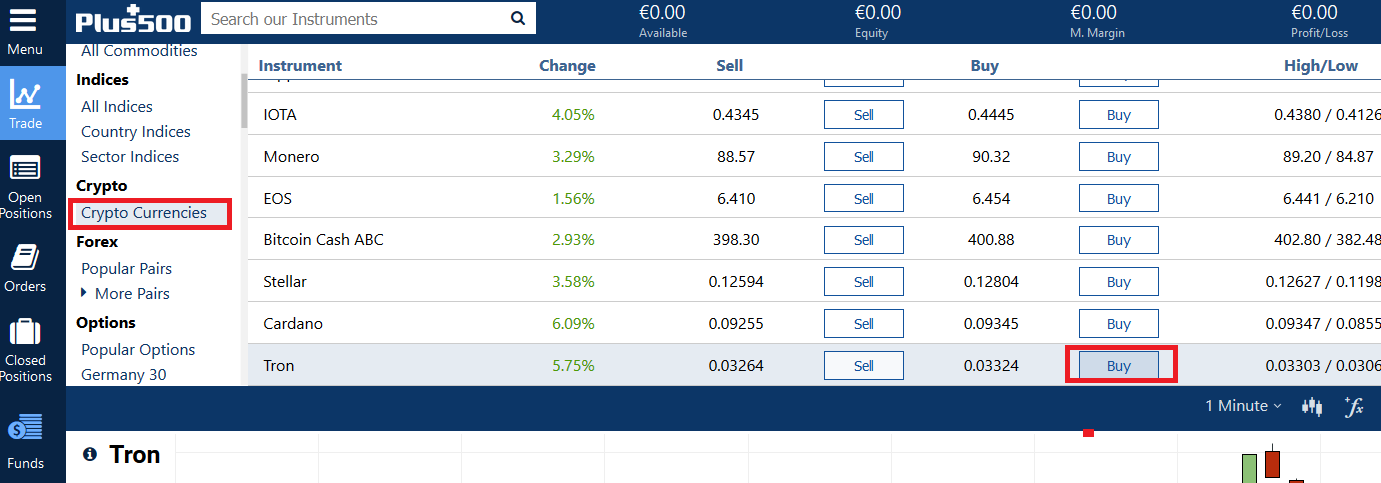Screen dimensions: 1381x483
Task: Expand the More Pairs list
Action: [125, 294]
